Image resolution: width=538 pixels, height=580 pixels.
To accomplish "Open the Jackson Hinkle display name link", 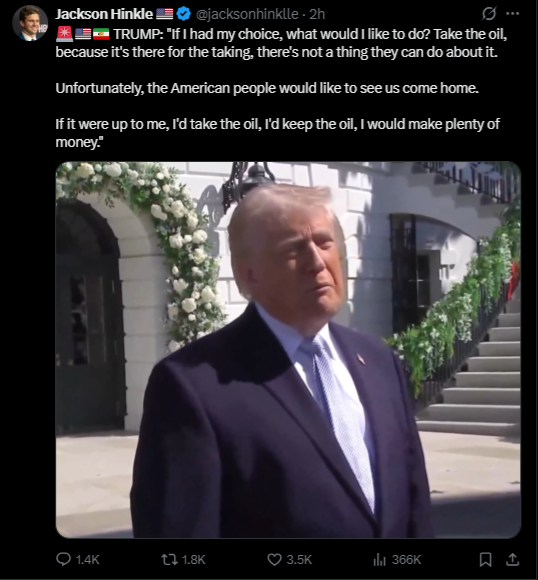I will click(104, 14).
